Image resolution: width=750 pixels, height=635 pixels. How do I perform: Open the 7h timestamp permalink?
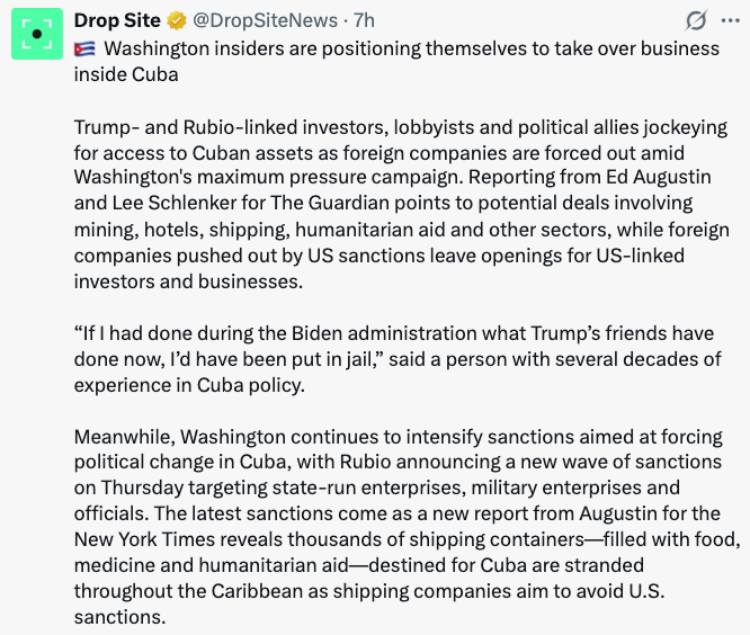(364, 21)
